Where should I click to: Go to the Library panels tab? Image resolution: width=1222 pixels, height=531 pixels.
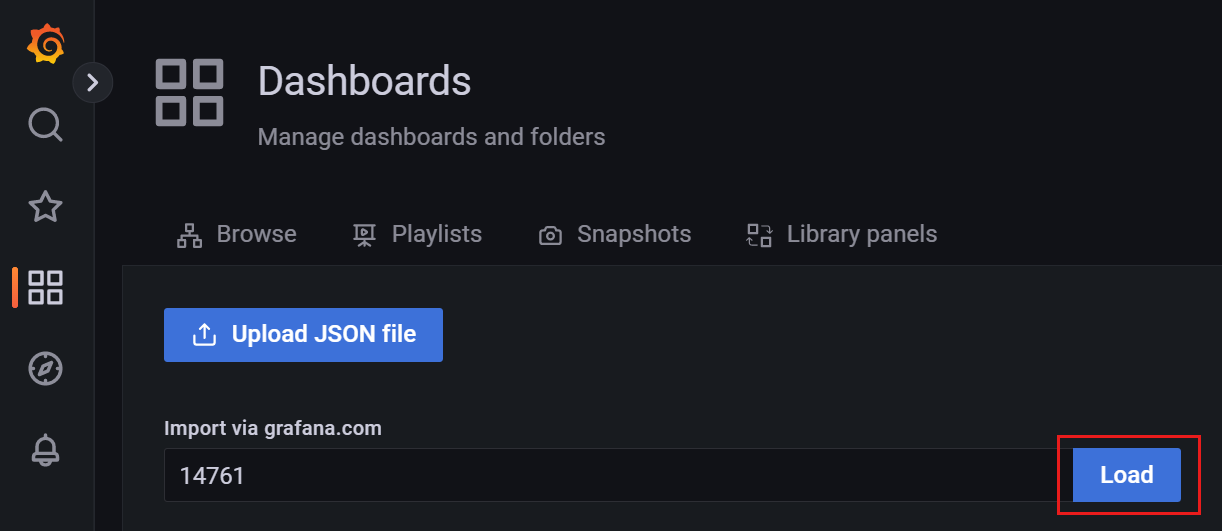pyautogui.click(x=842, y=234)
